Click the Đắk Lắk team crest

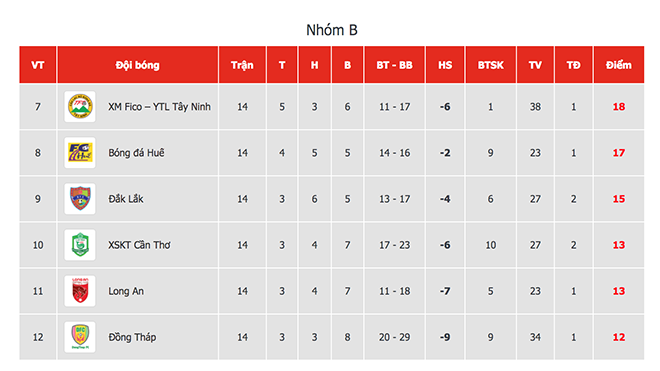pos(80,199)
